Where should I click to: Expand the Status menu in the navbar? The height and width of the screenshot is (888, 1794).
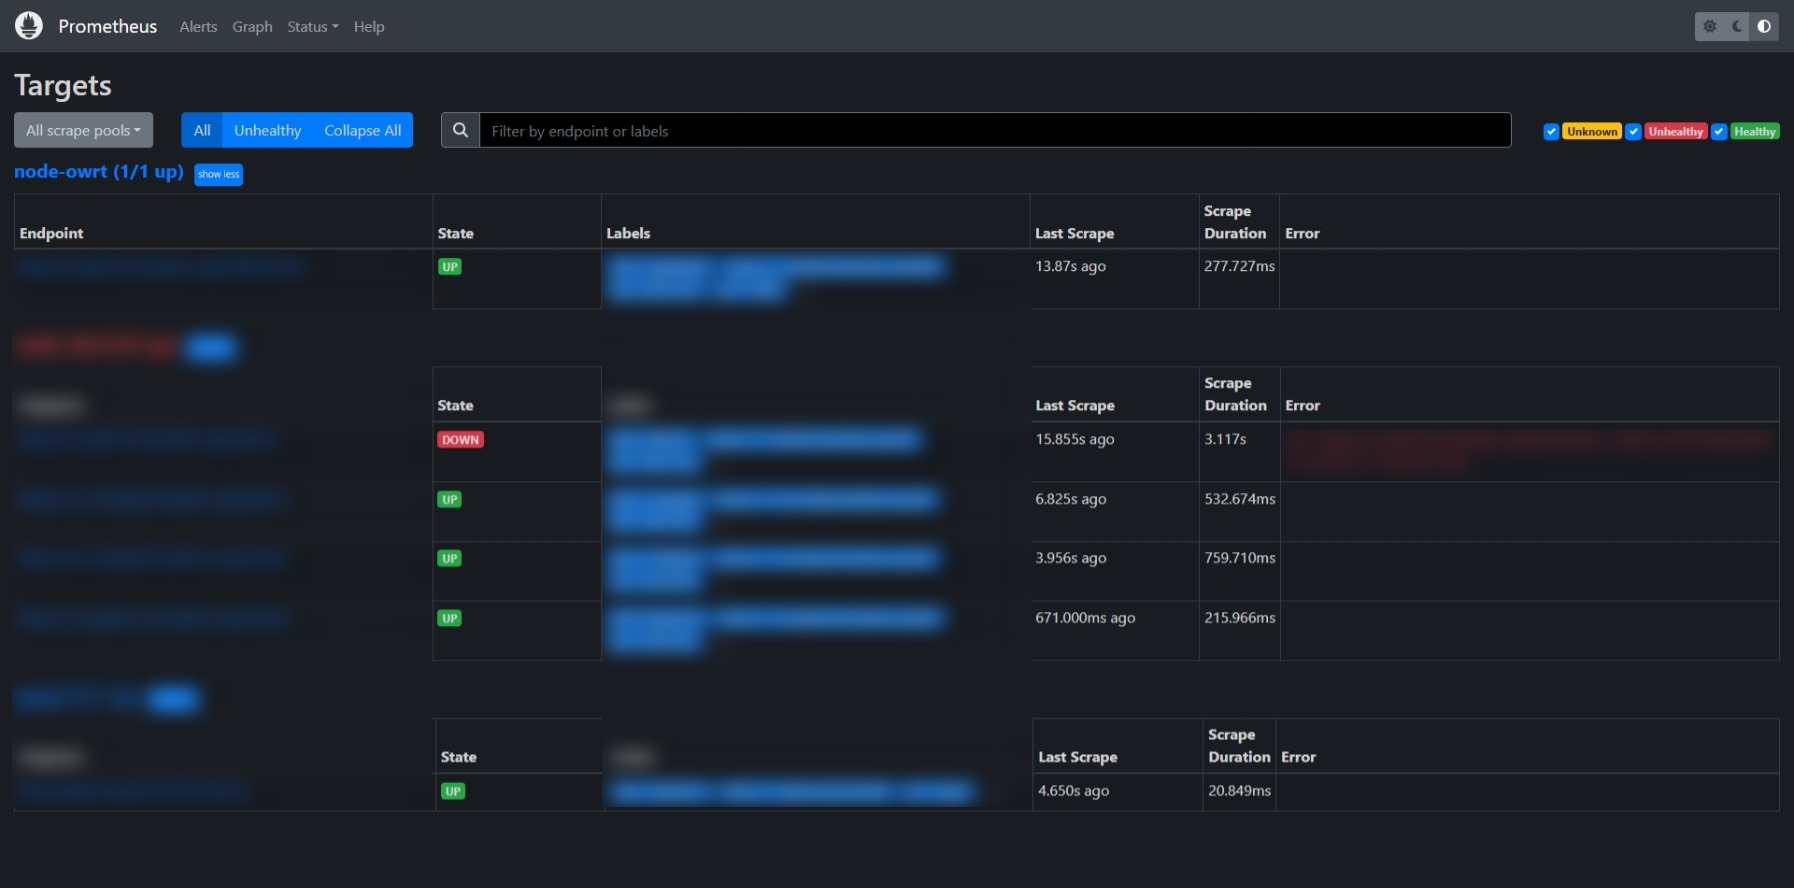click(x=312, y=27)
